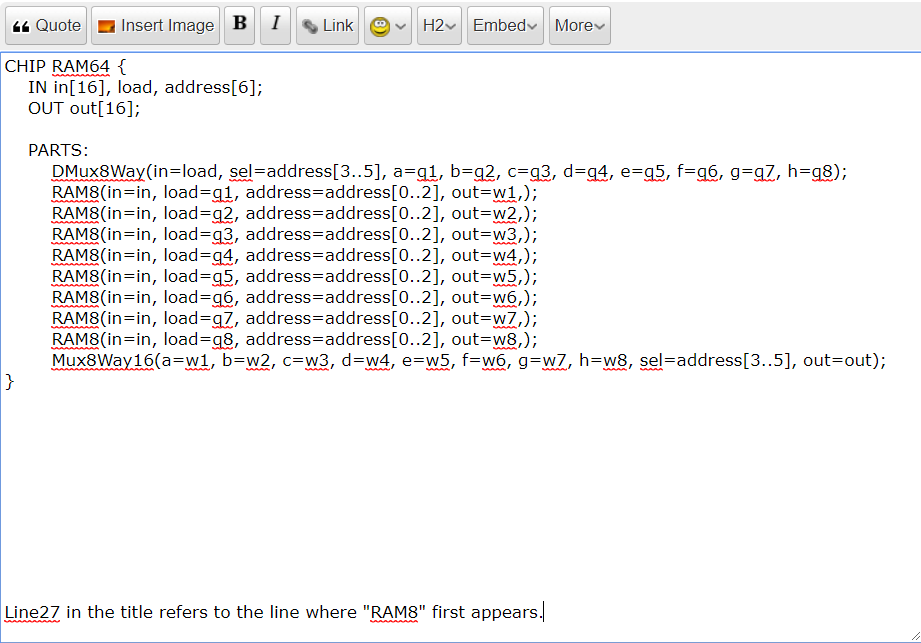This screenshot has height=643, width=921.
Task: Insert a hyperlink with the Link button
Action: (x=327, y=26)
